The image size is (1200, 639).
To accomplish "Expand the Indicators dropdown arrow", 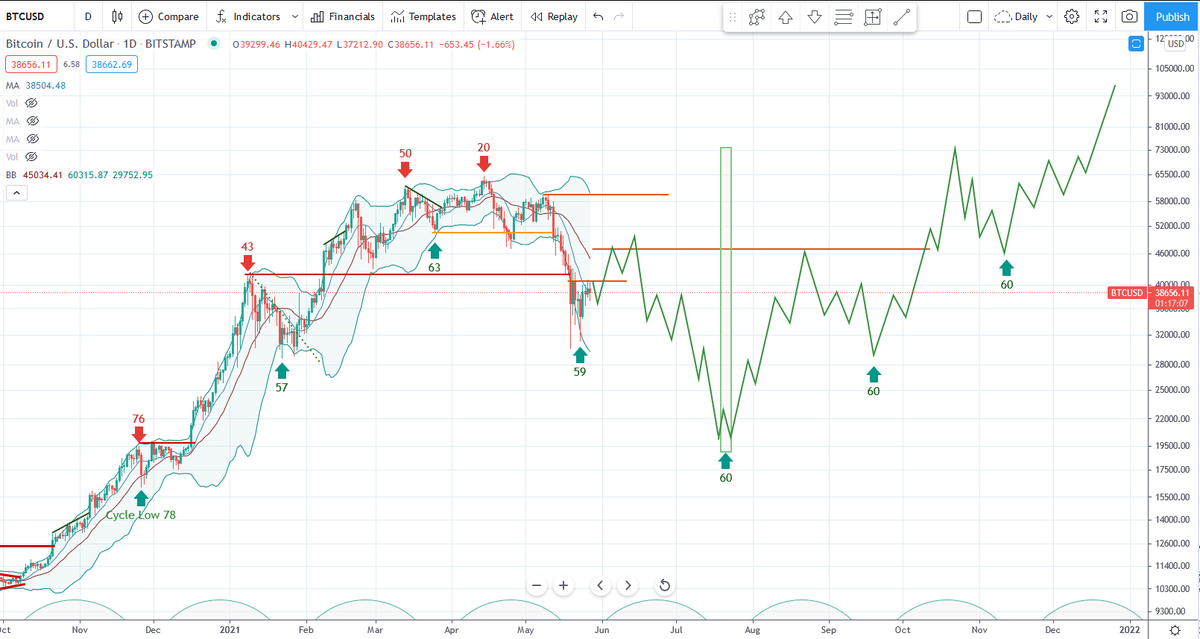I will [295, 17].
